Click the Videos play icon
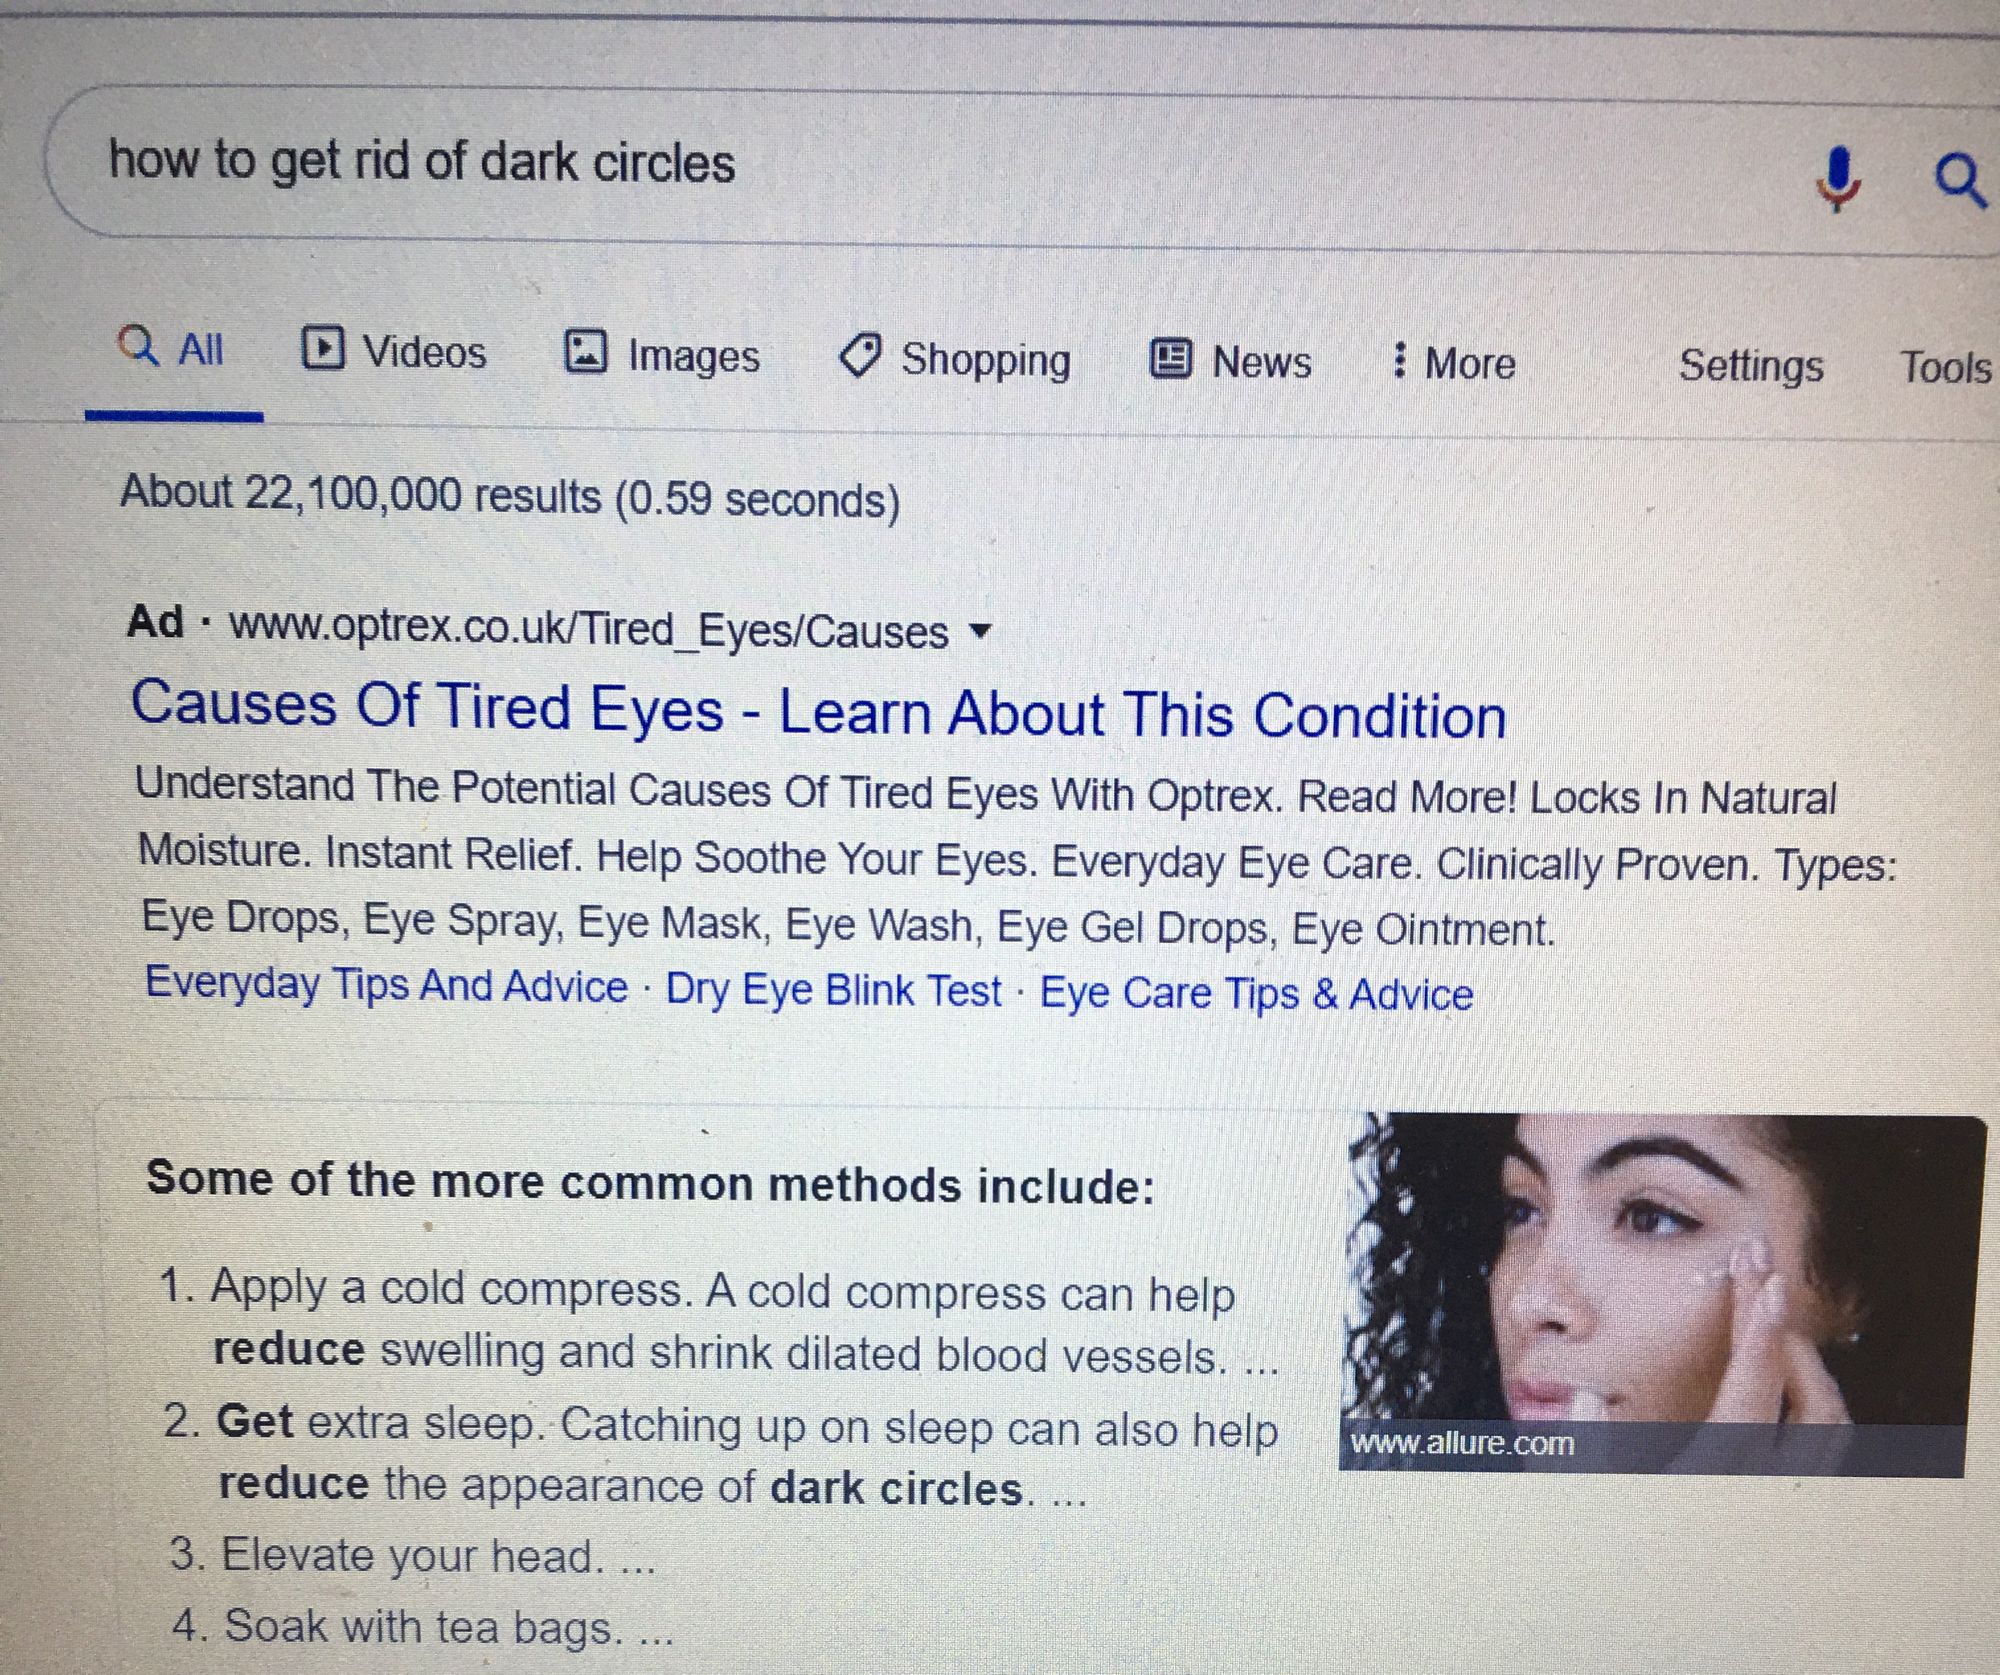Image resolution: width=2000 pixels, height=1675 pixels. 322,349
